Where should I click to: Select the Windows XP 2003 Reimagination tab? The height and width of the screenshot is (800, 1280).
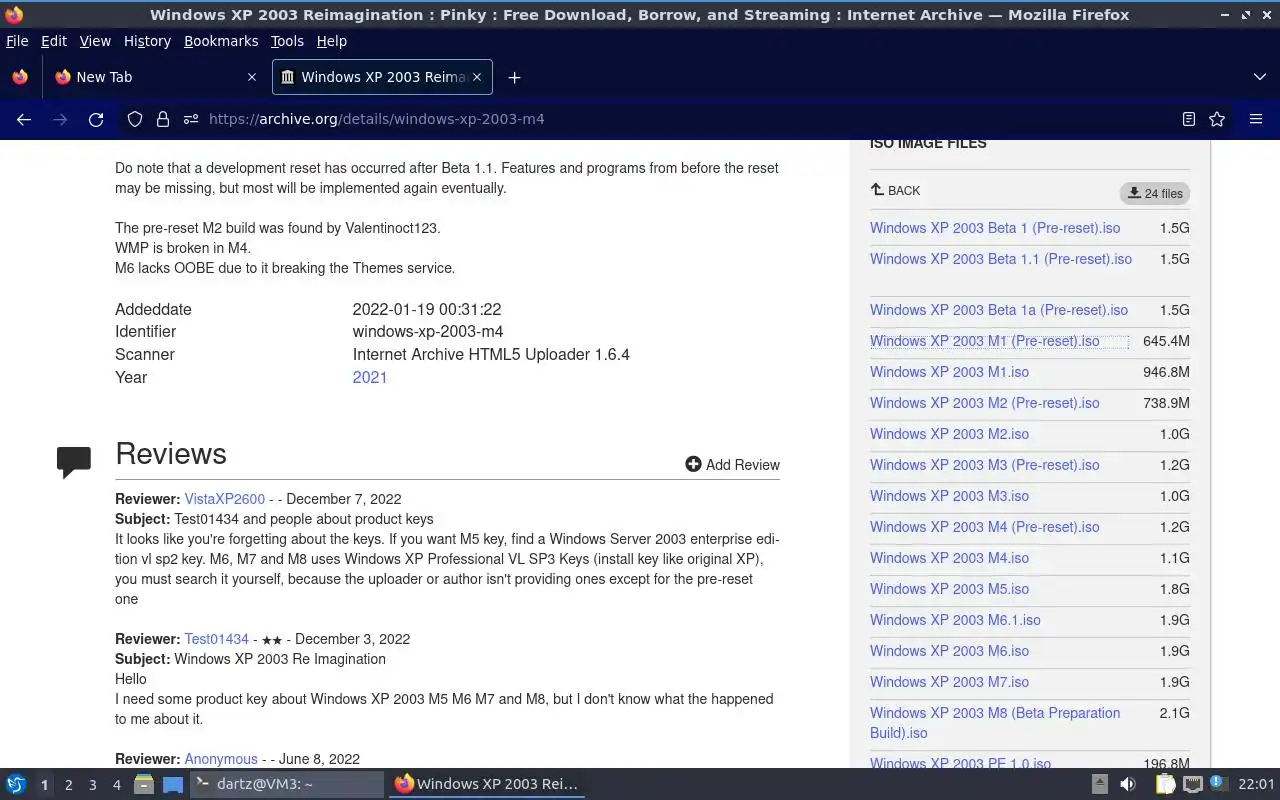pyautogui.click(x=382, y=77)
